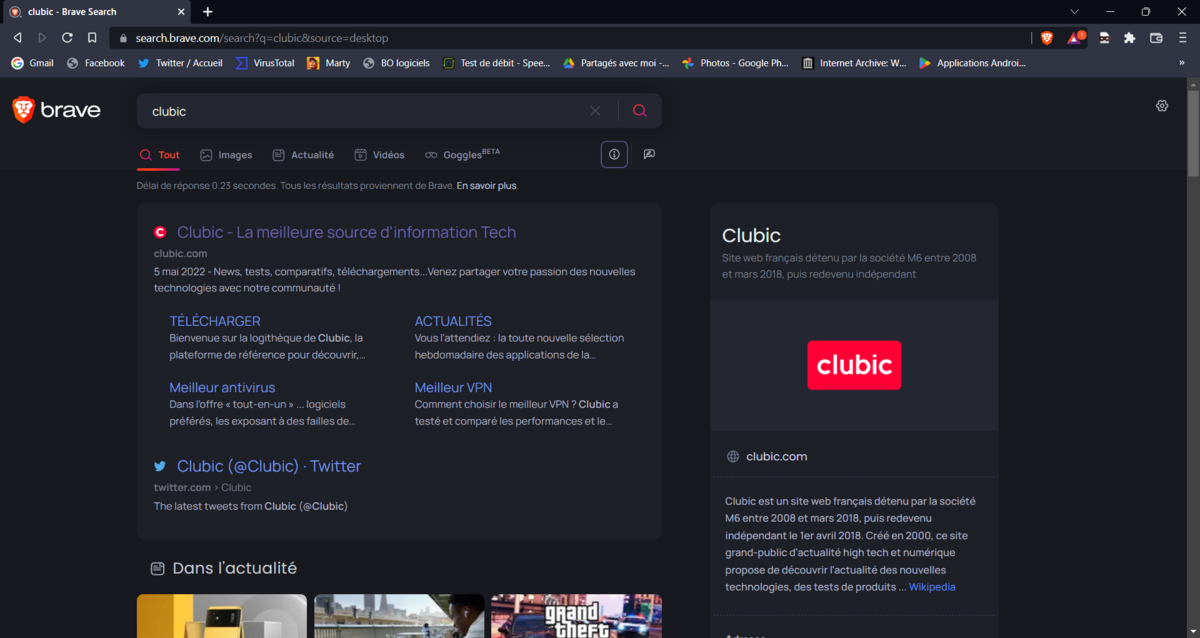Open the VirusTotal bookmark
The image size is (1200, 638).
[x=265, y=63]
